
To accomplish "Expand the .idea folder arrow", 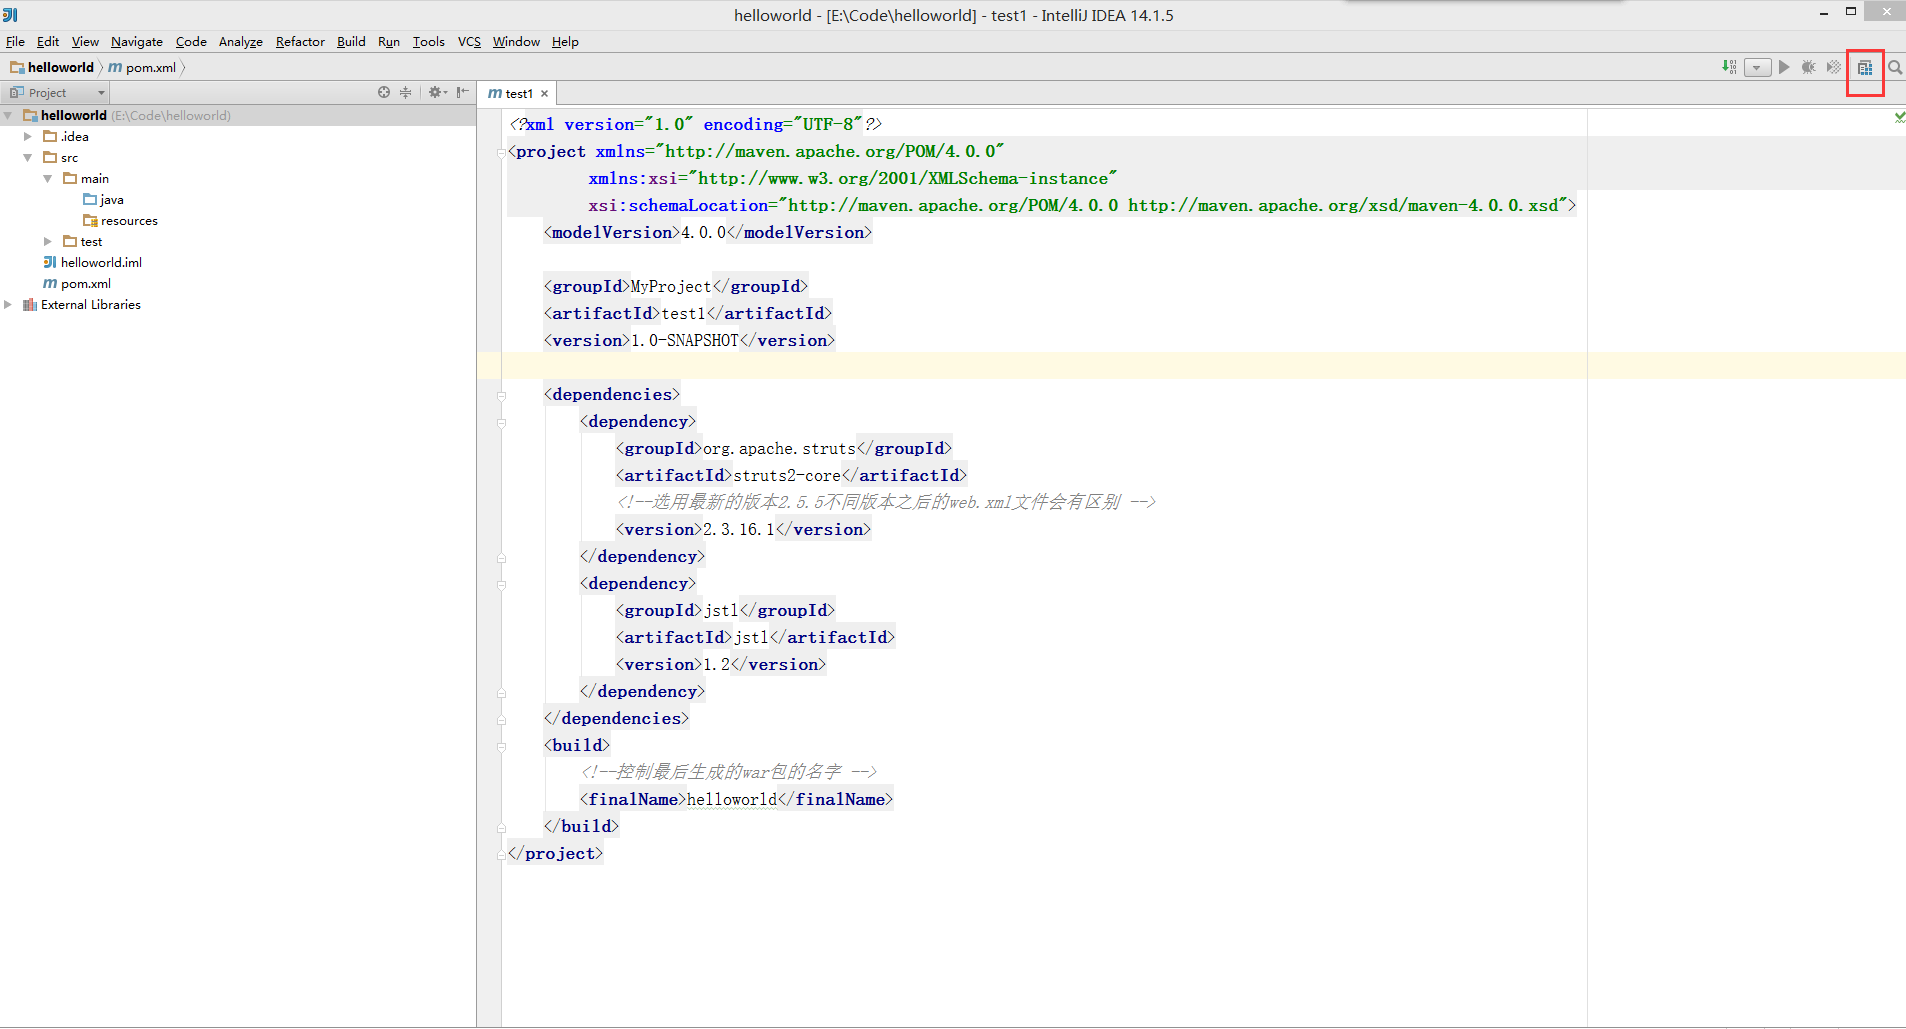I will click(28, 137).
